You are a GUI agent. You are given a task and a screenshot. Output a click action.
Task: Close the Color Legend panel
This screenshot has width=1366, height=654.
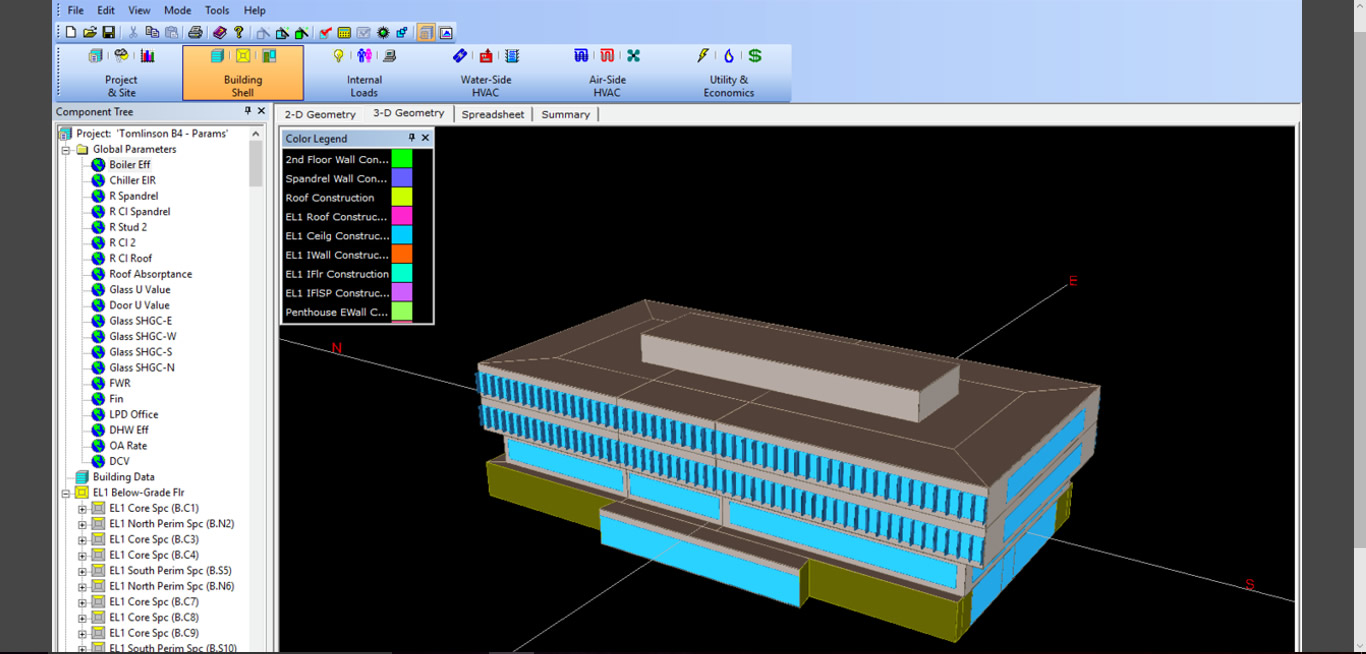point(425,138)
